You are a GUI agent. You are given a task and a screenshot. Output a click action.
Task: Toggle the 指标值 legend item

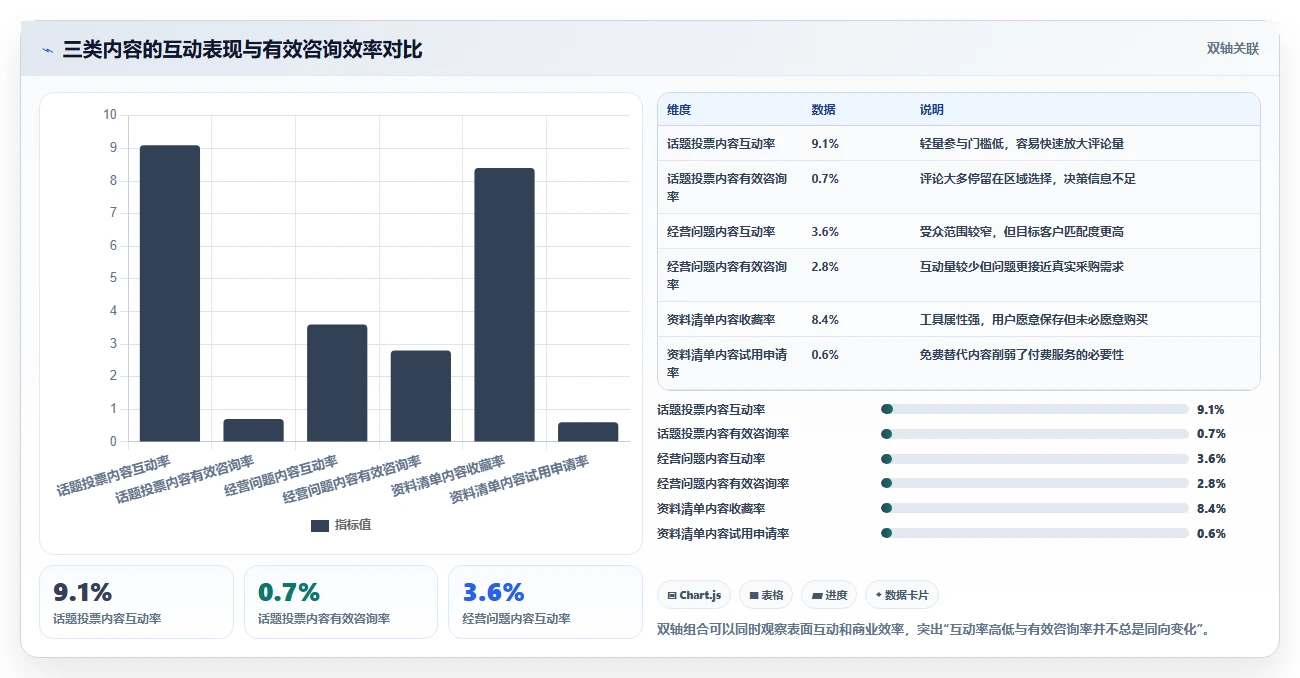(341, 525)
